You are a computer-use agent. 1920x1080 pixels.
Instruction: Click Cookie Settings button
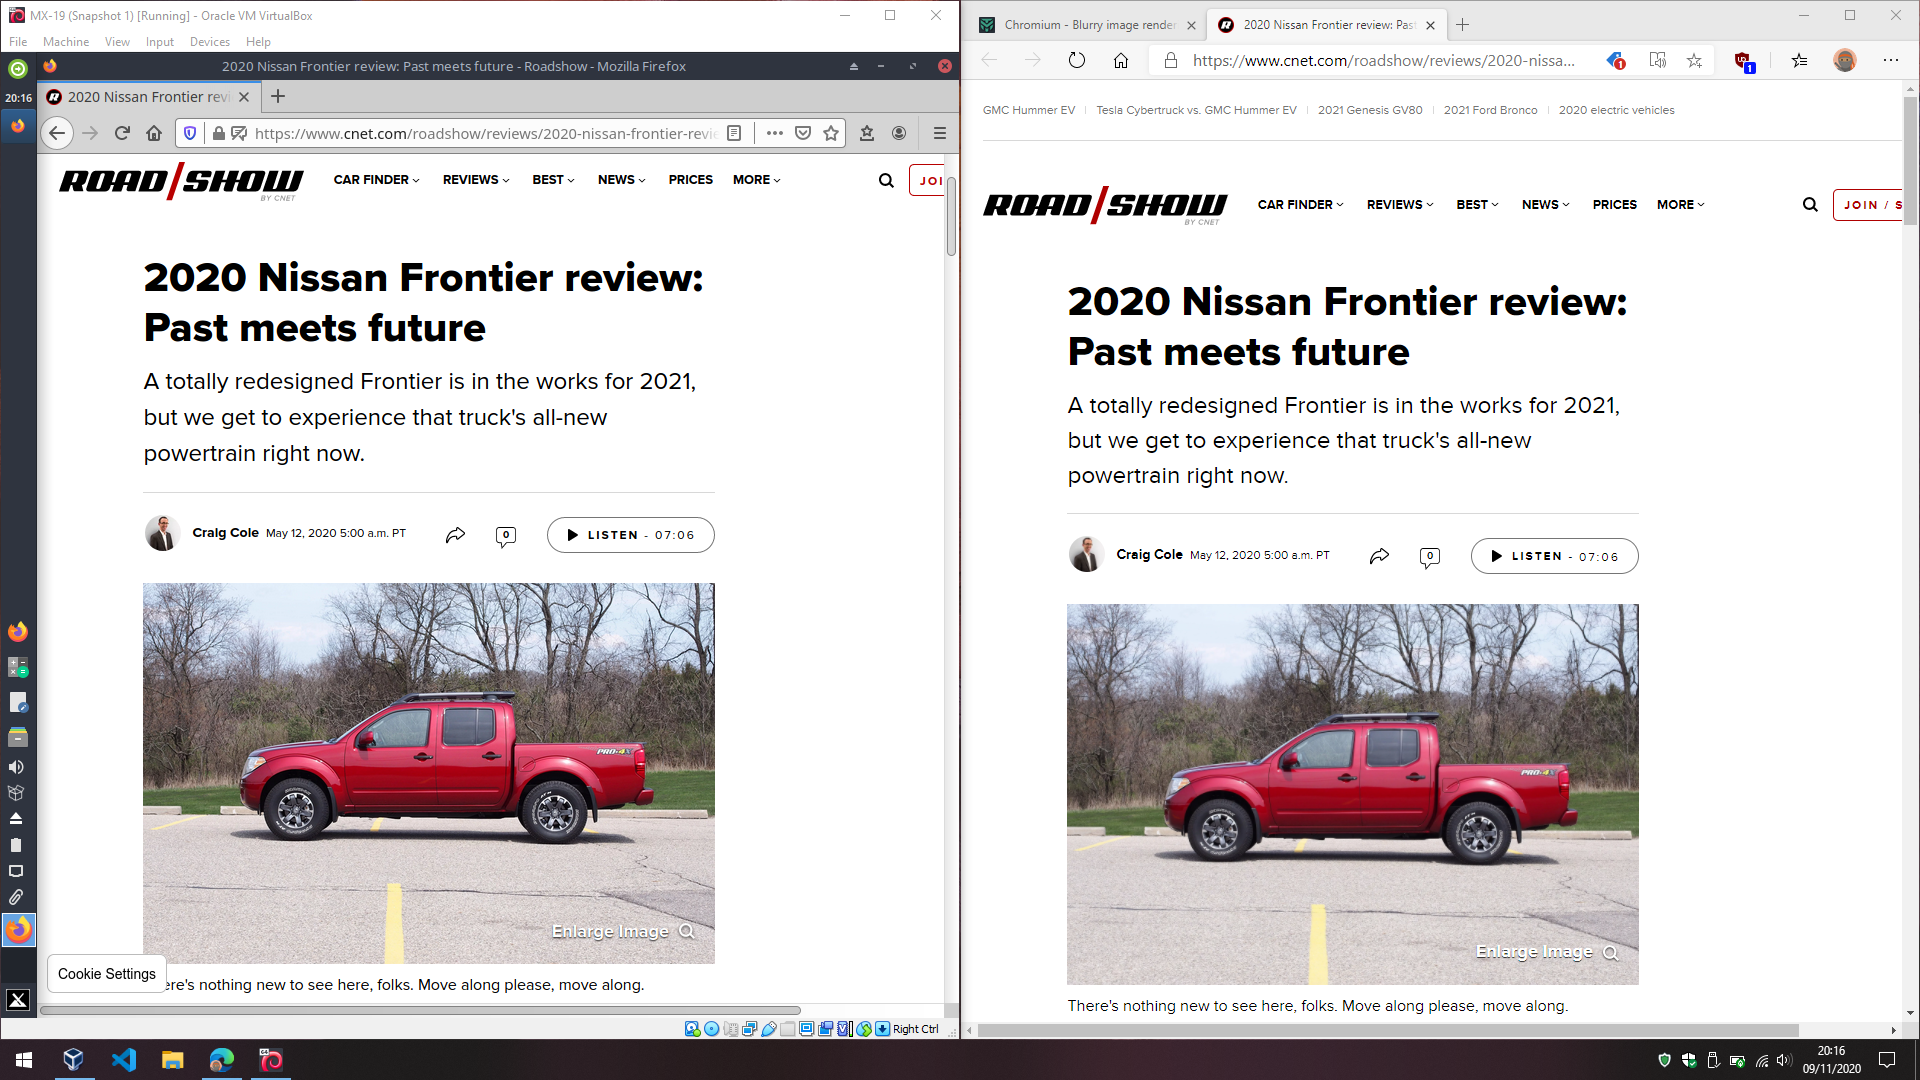[x=107, y=974]
